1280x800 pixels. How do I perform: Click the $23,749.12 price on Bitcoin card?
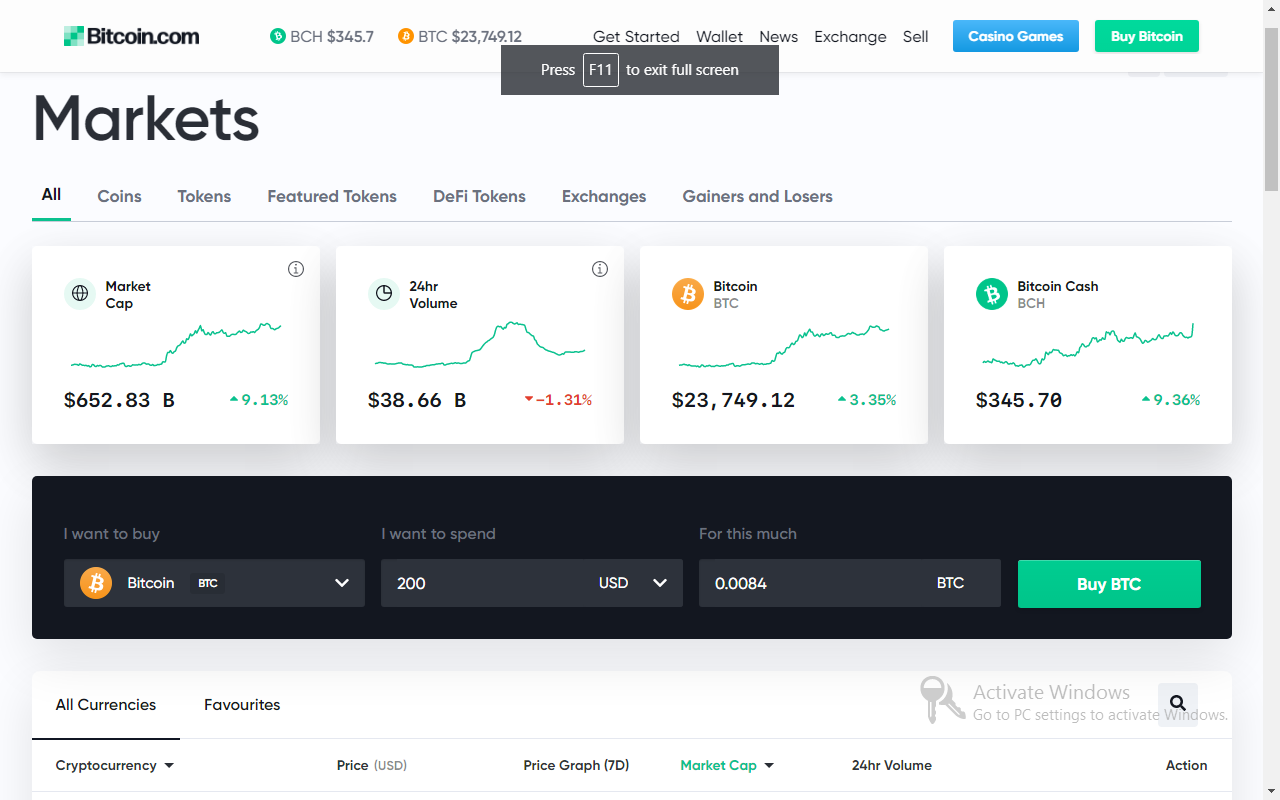(733, 400)
